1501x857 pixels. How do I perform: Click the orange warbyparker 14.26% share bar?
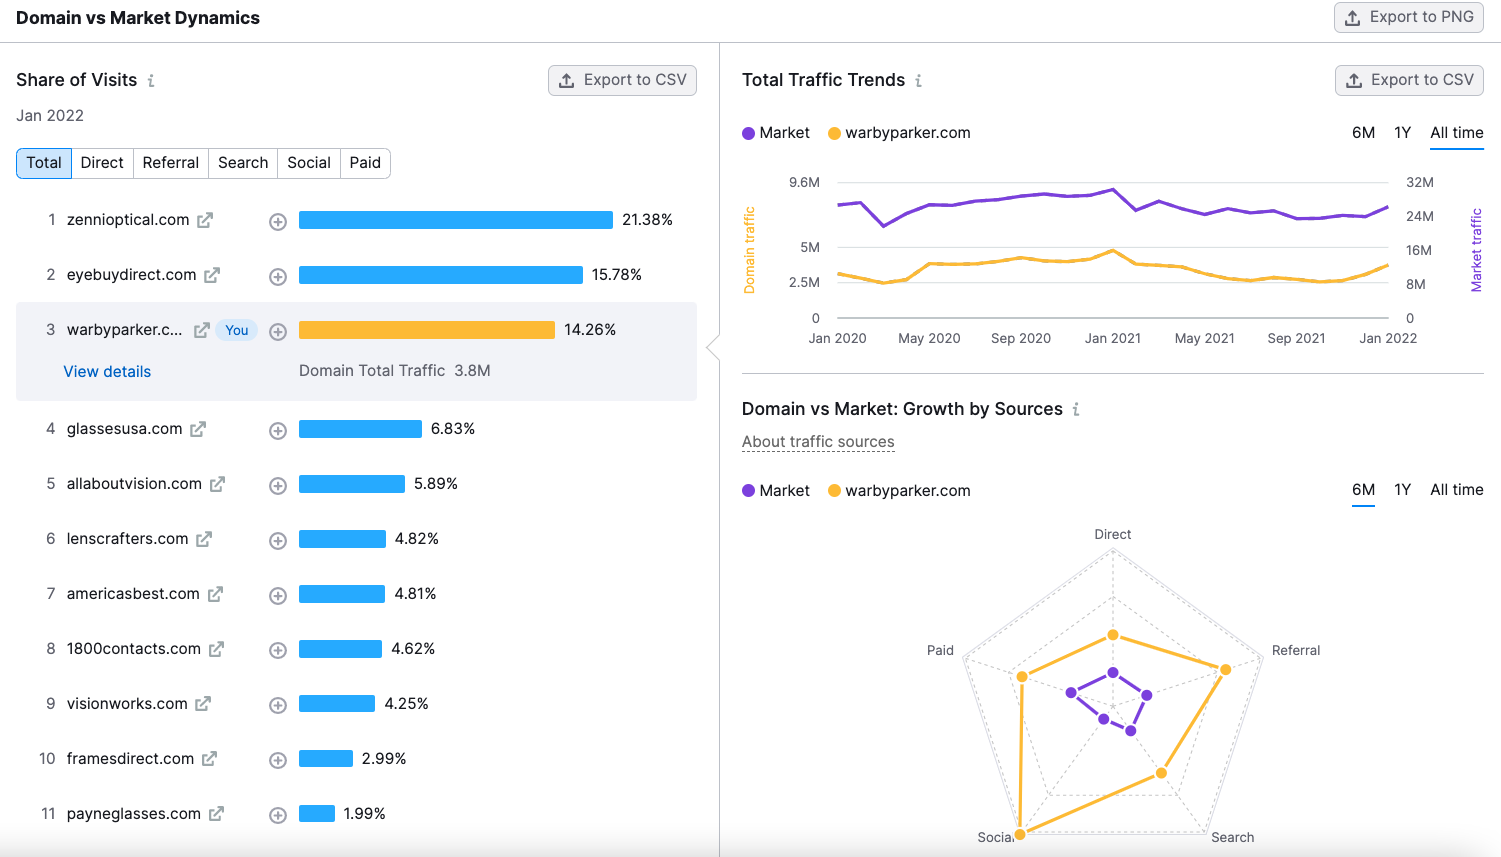427,330
